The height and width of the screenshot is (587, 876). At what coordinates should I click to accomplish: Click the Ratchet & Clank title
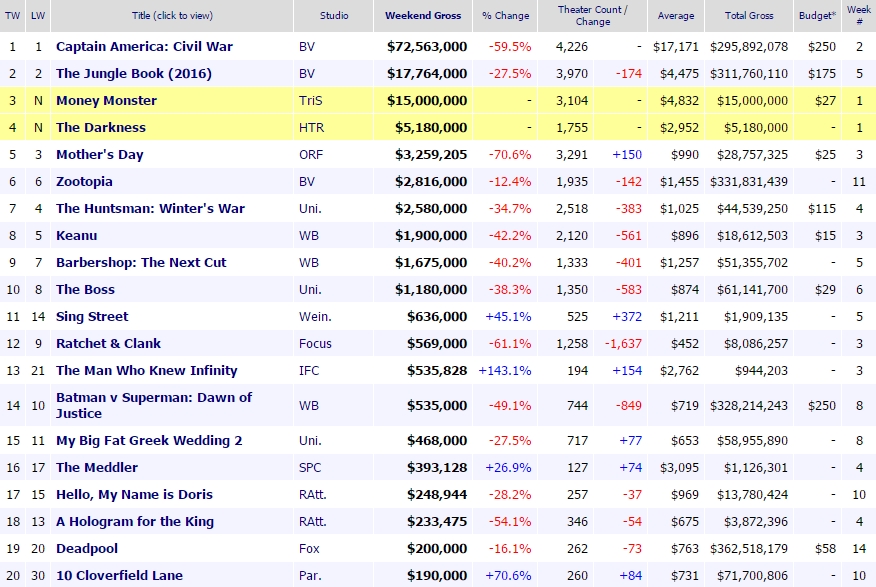108,343
